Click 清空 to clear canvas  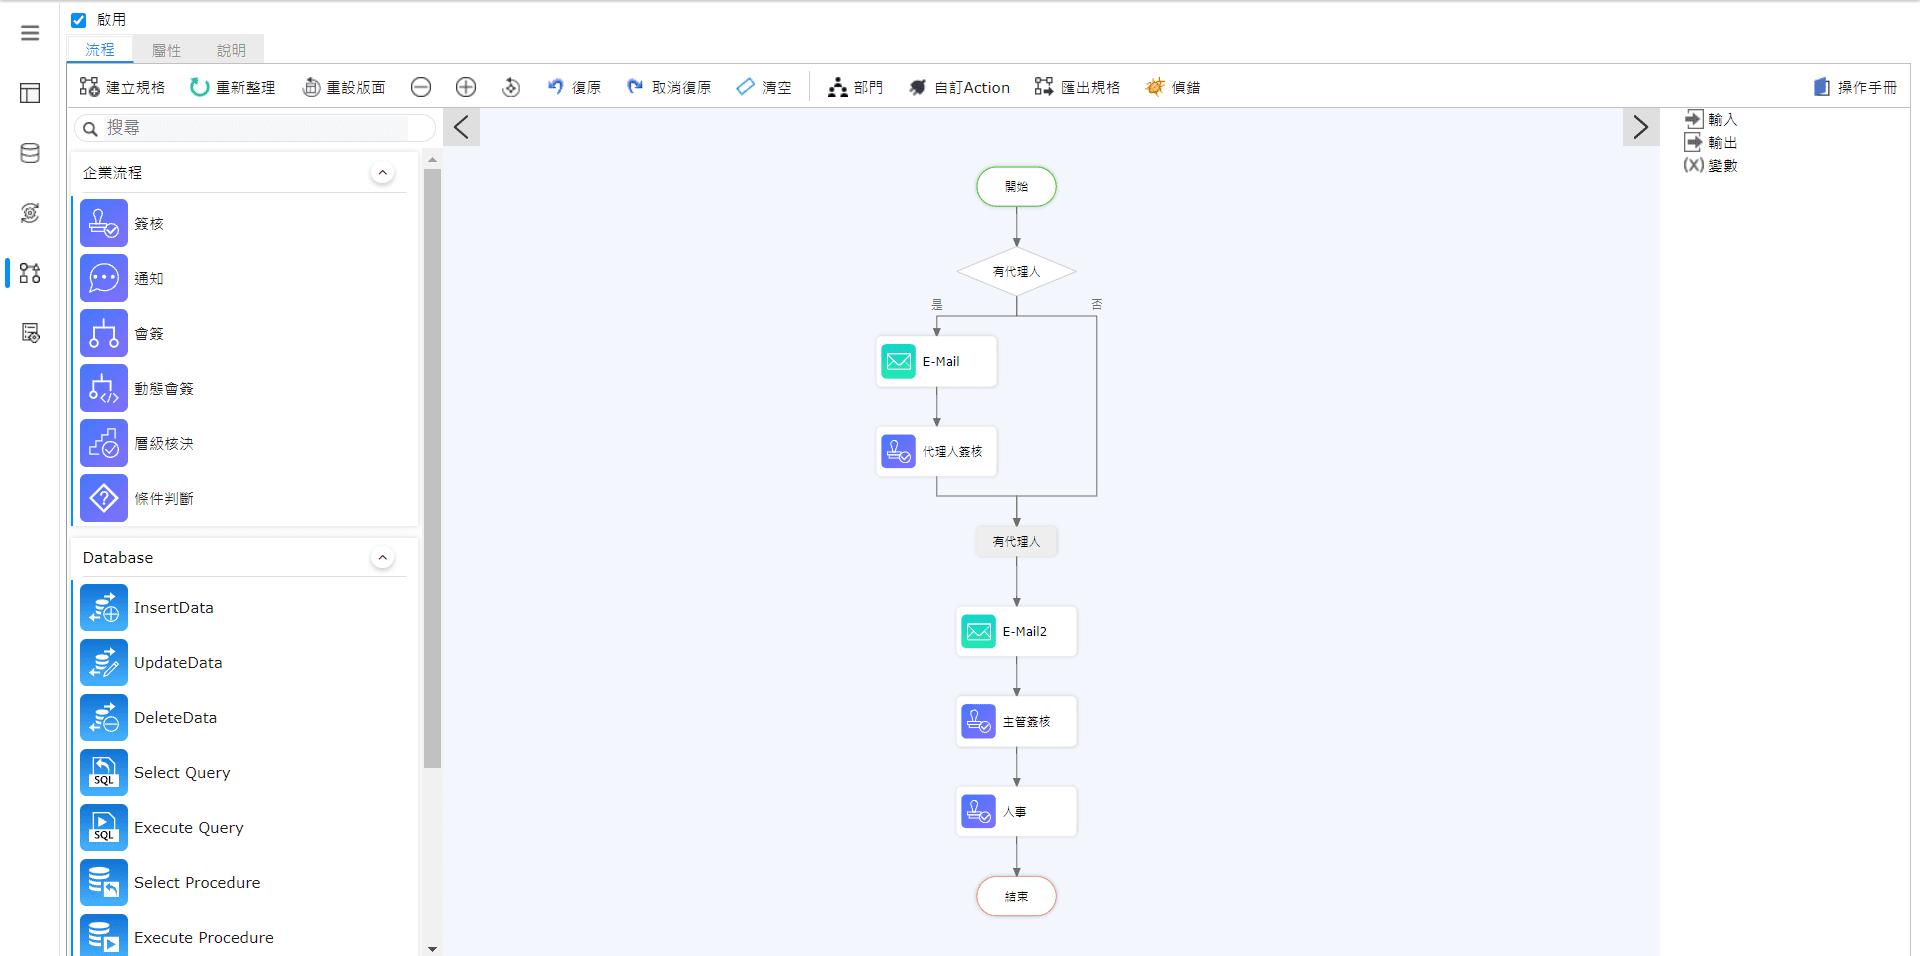point(764,87)
